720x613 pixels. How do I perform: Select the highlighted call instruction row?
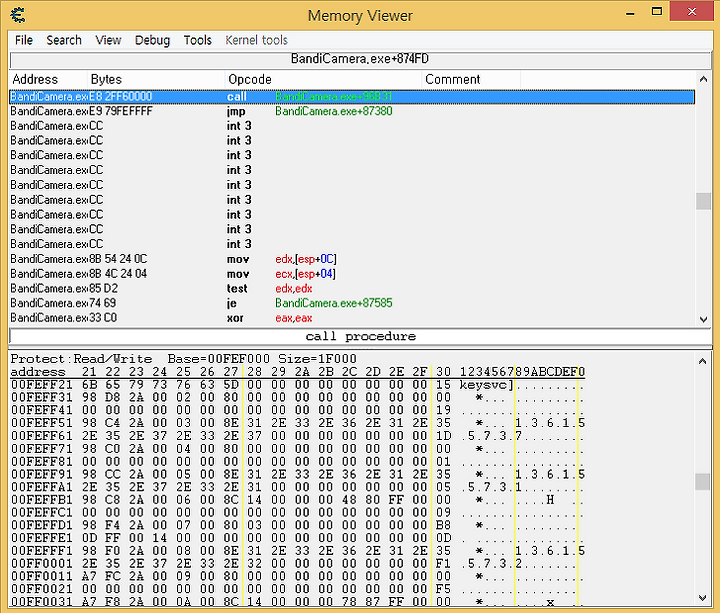352,97
